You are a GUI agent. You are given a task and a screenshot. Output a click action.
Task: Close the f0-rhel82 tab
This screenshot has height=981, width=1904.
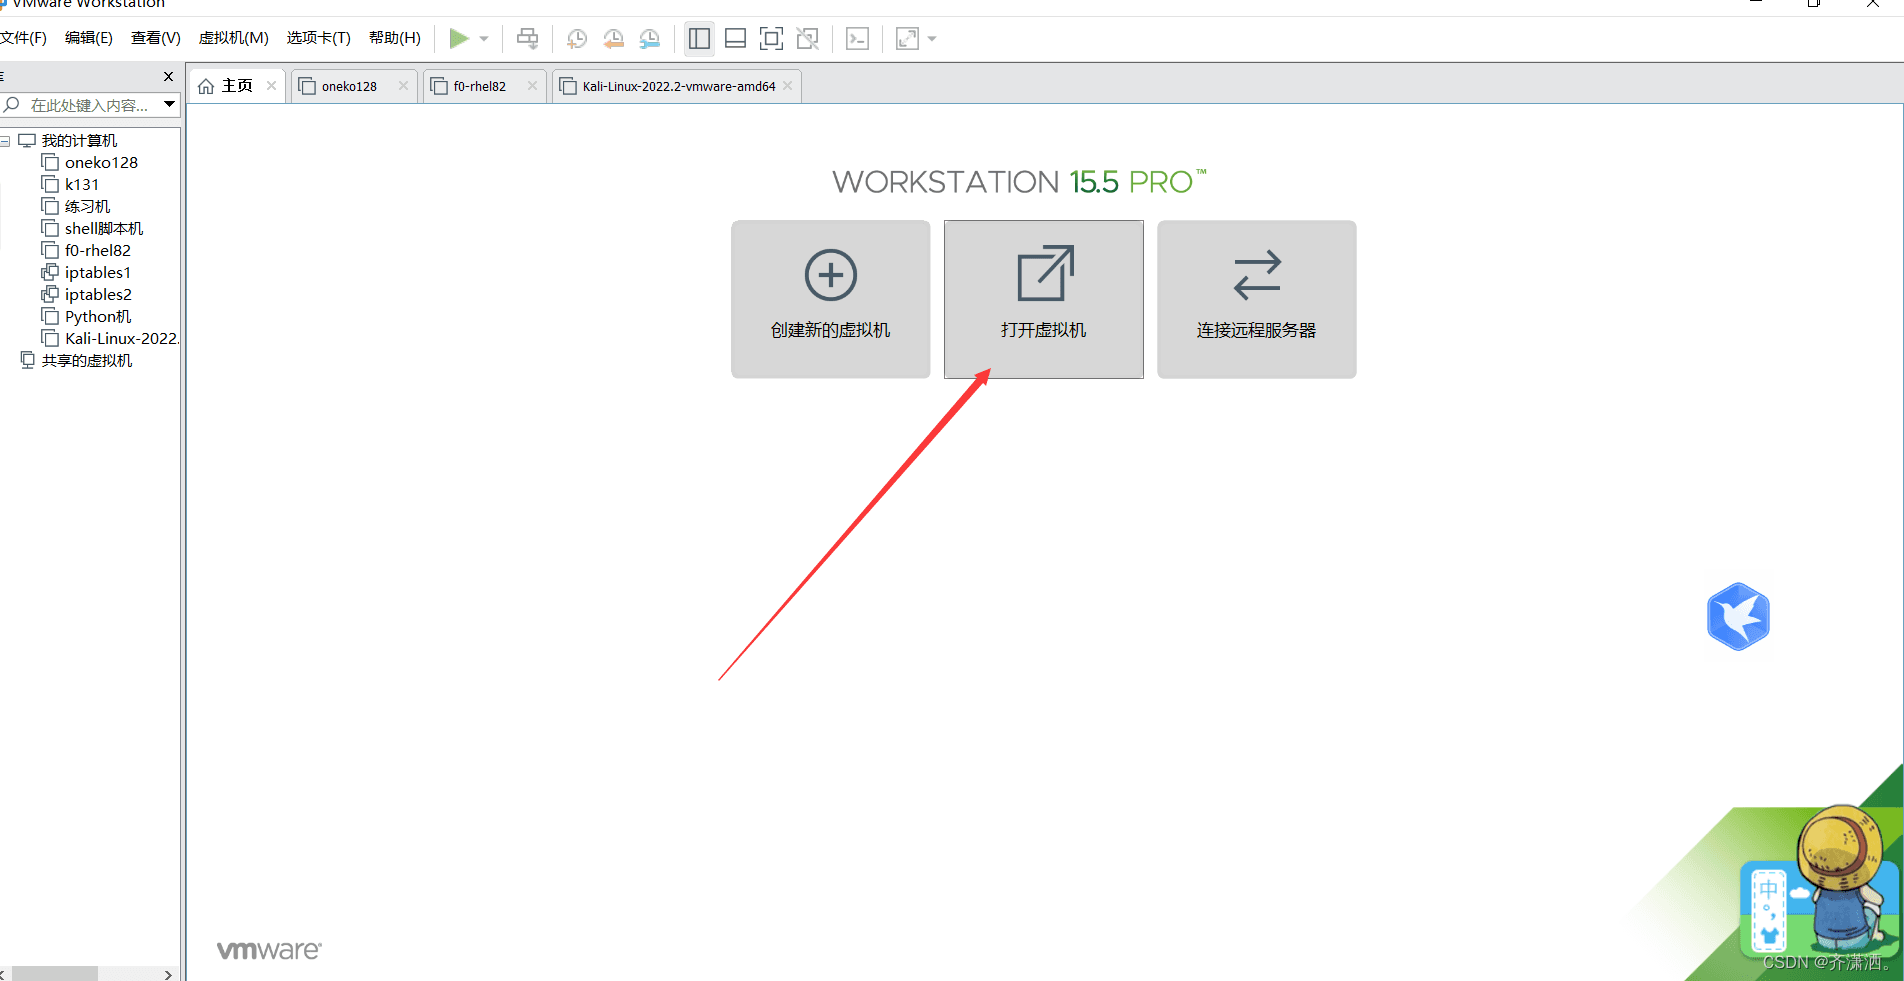(532, 86)
